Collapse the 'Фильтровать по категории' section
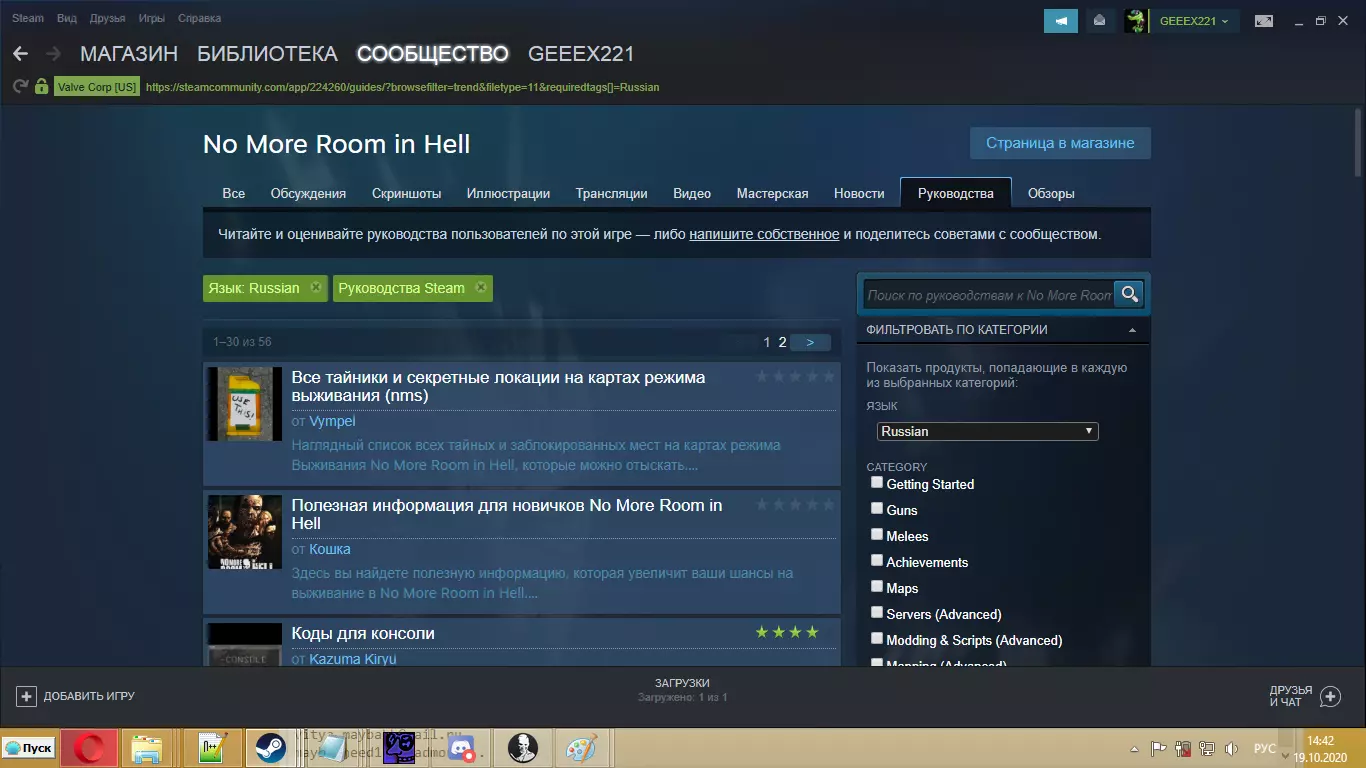This screenshot has width=1366, height=768. tap(1132, 330)
